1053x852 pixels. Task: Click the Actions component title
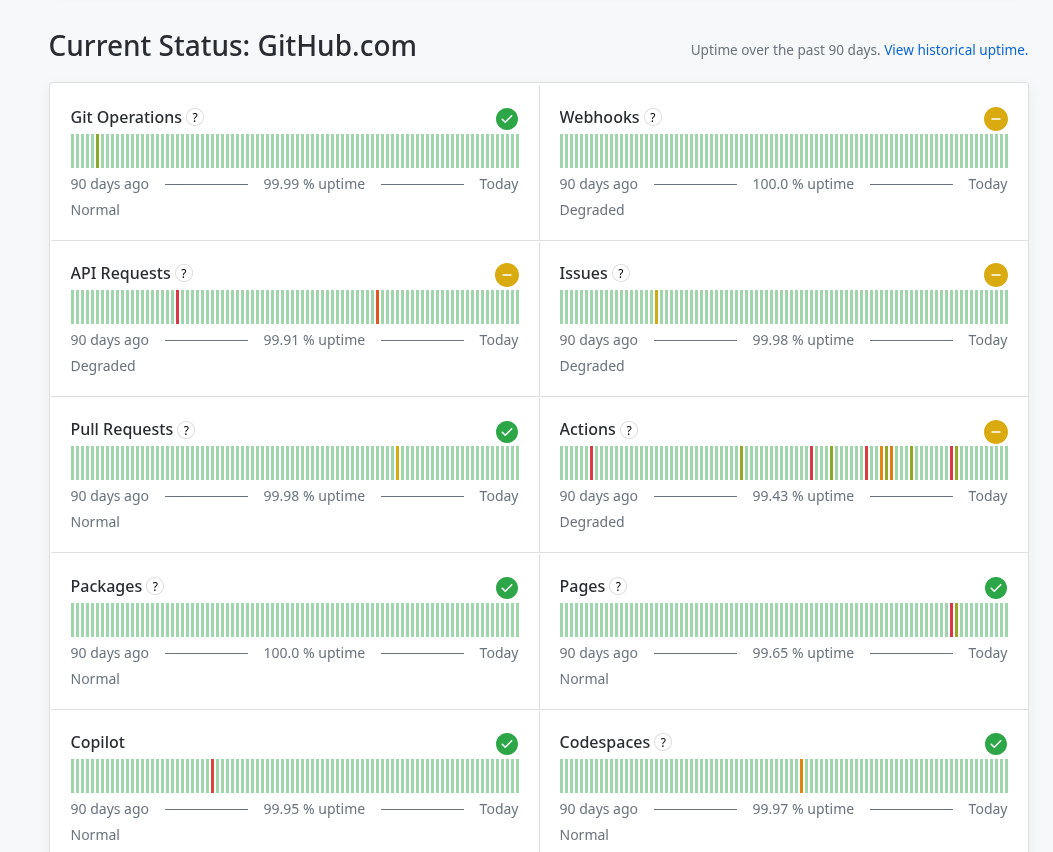click(x=587, y=430)
